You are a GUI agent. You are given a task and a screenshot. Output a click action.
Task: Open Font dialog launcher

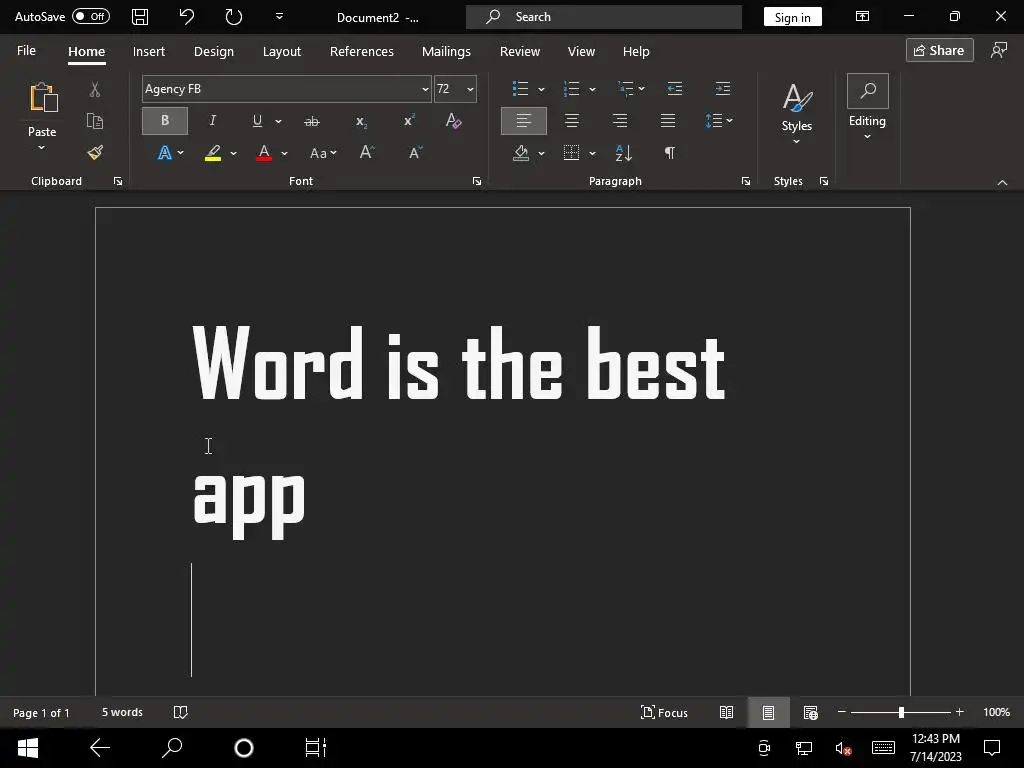click(x=477, y=182)
